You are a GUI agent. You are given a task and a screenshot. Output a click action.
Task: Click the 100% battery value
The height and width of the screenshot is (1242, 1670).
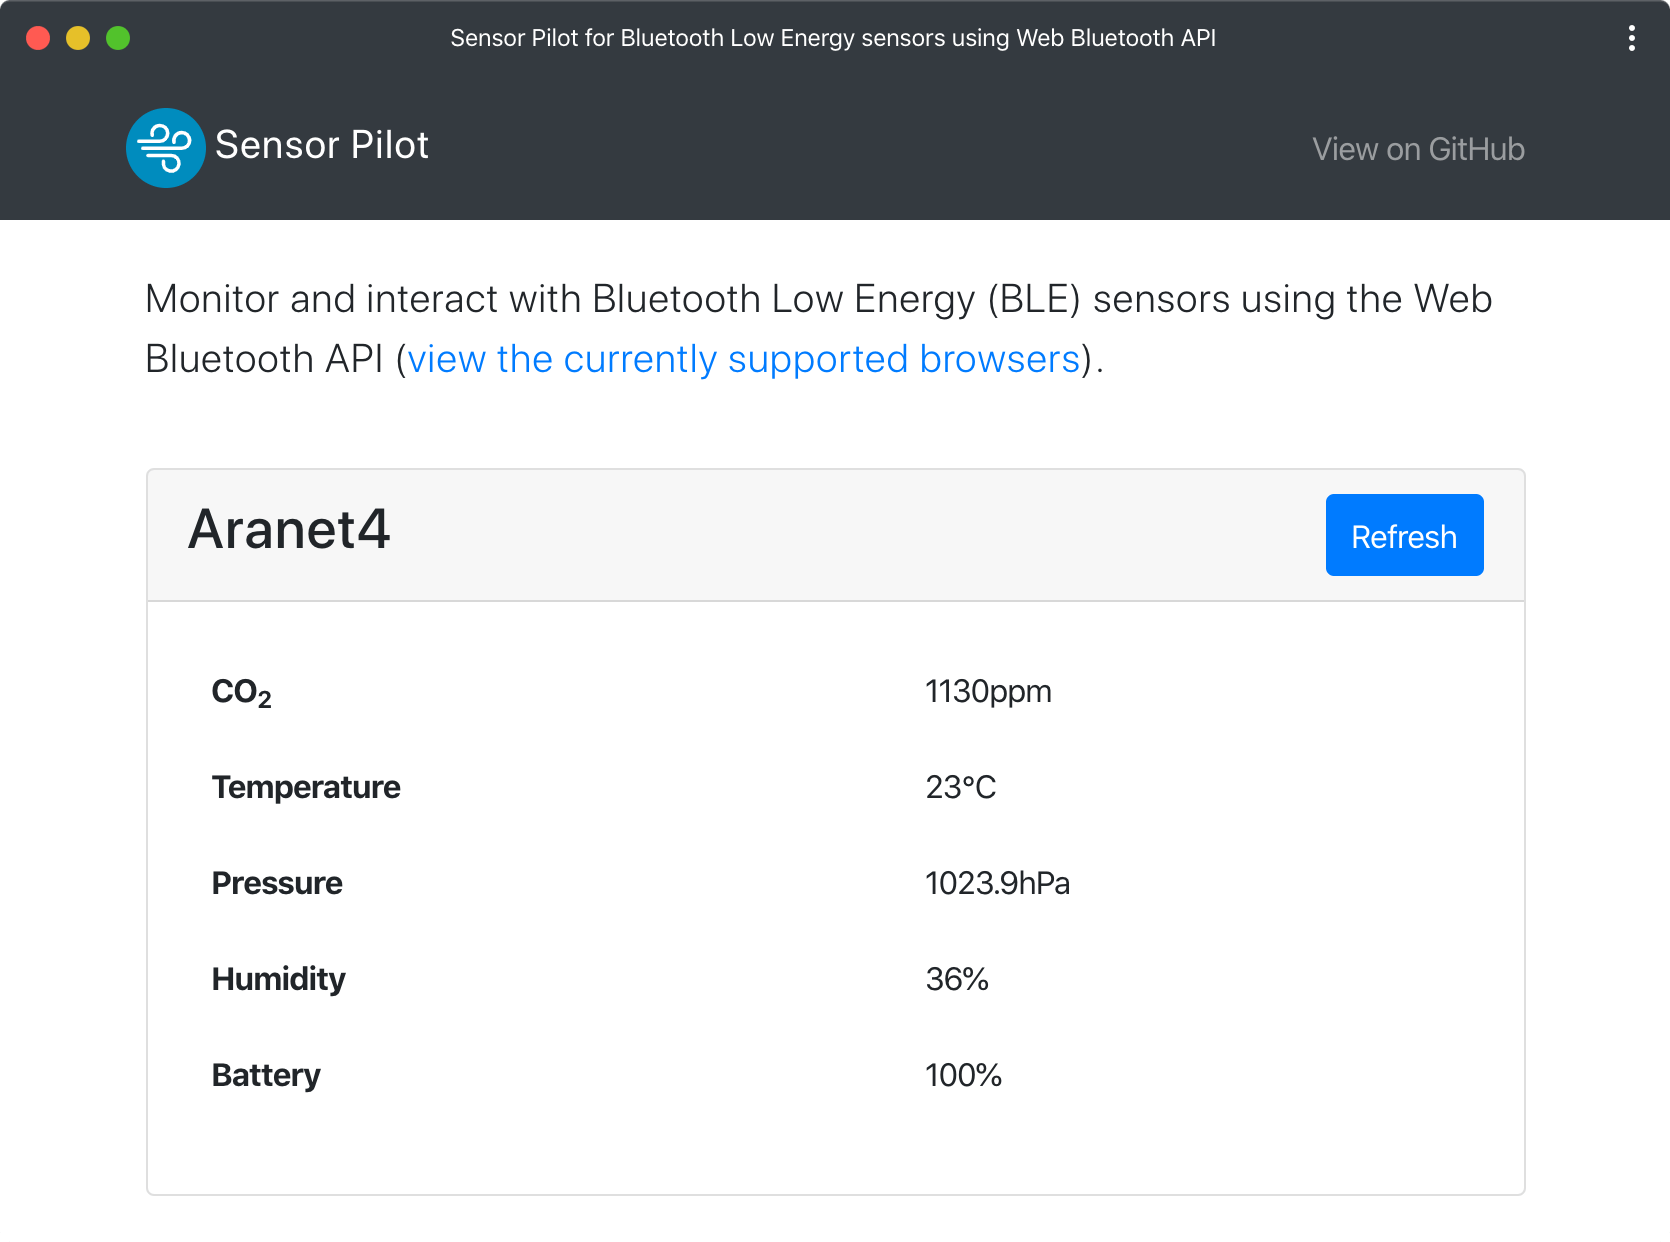click(963, 1075)
